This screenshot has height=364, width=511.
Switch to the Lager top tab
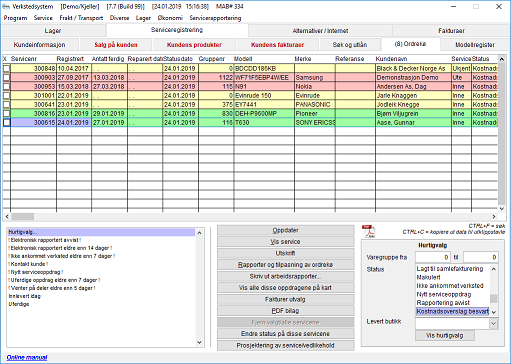[x=53, y=31]
